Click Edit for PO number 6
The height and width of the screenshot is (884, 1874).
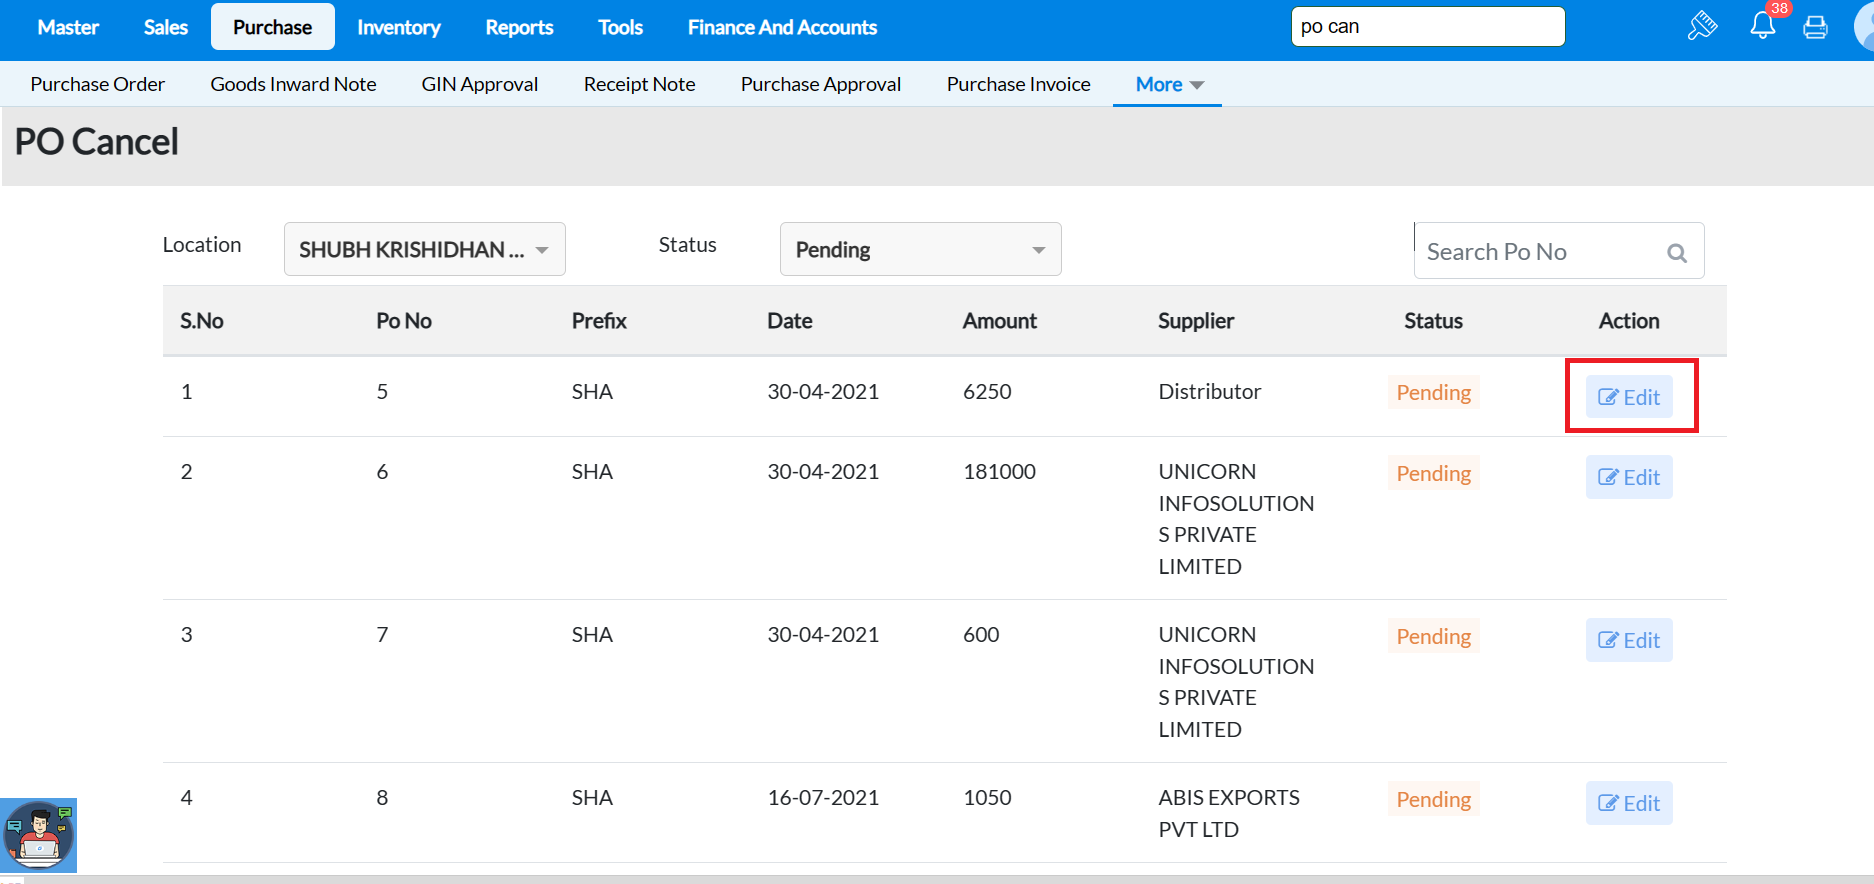click(x=1628, y=477)
